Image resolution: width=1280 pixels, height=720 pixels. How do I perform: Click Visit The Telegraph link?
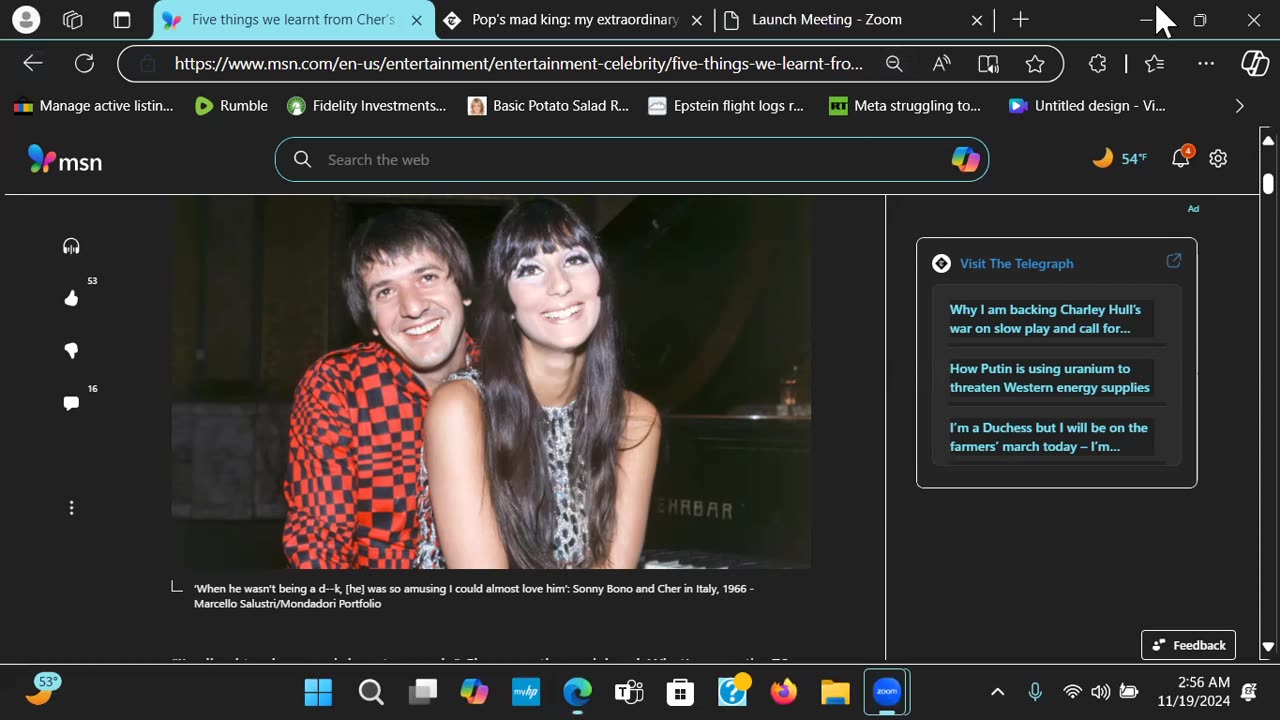[1016, 263]
